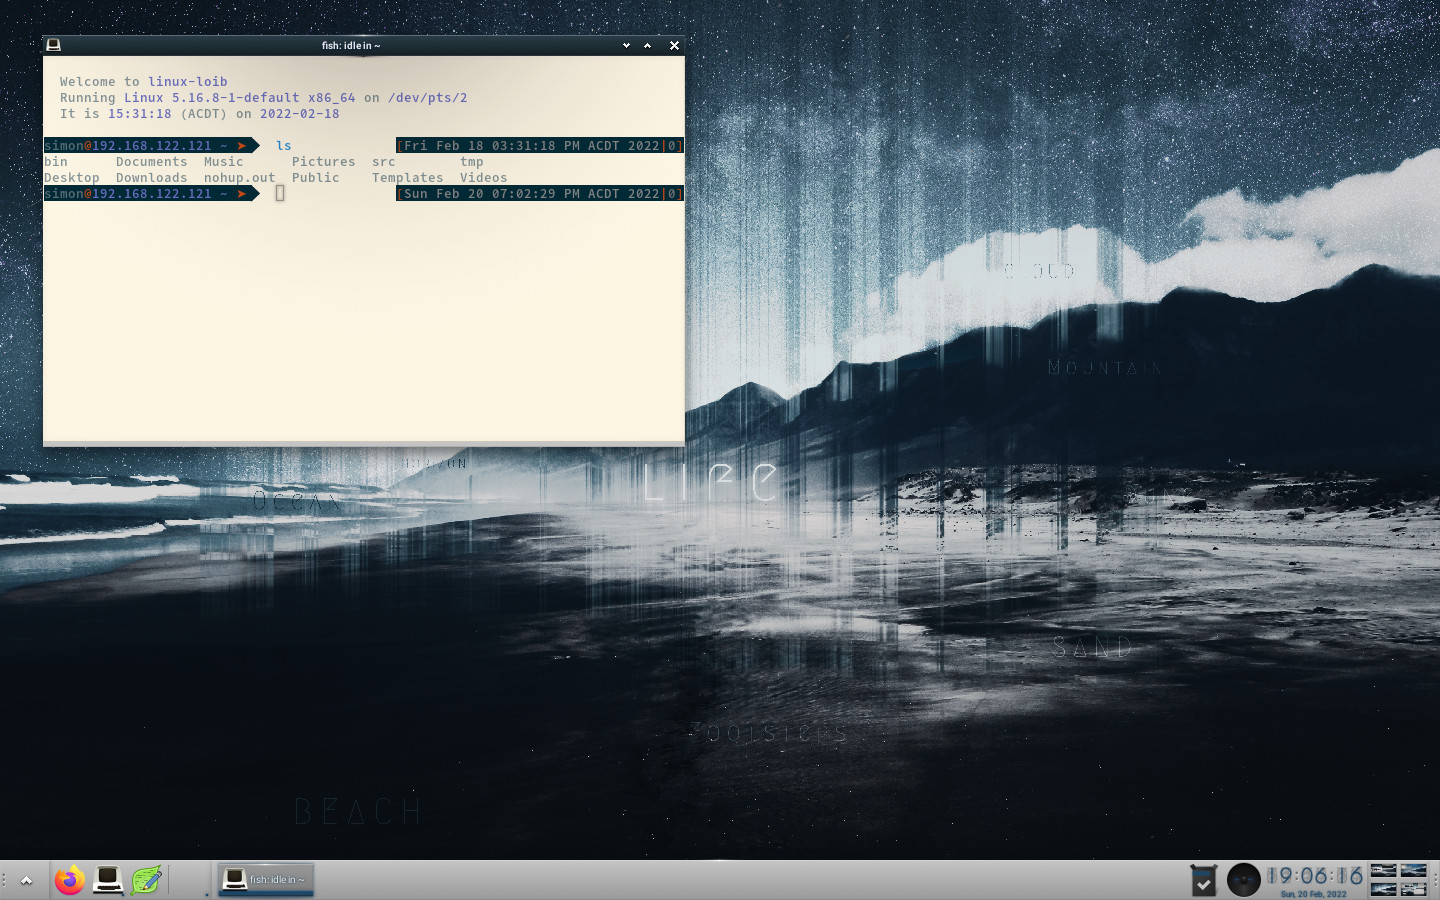Screen dimensions: 1440x900
Task: Switch to the top-right workspace thumbnail
Action: tap(1414, 870)
